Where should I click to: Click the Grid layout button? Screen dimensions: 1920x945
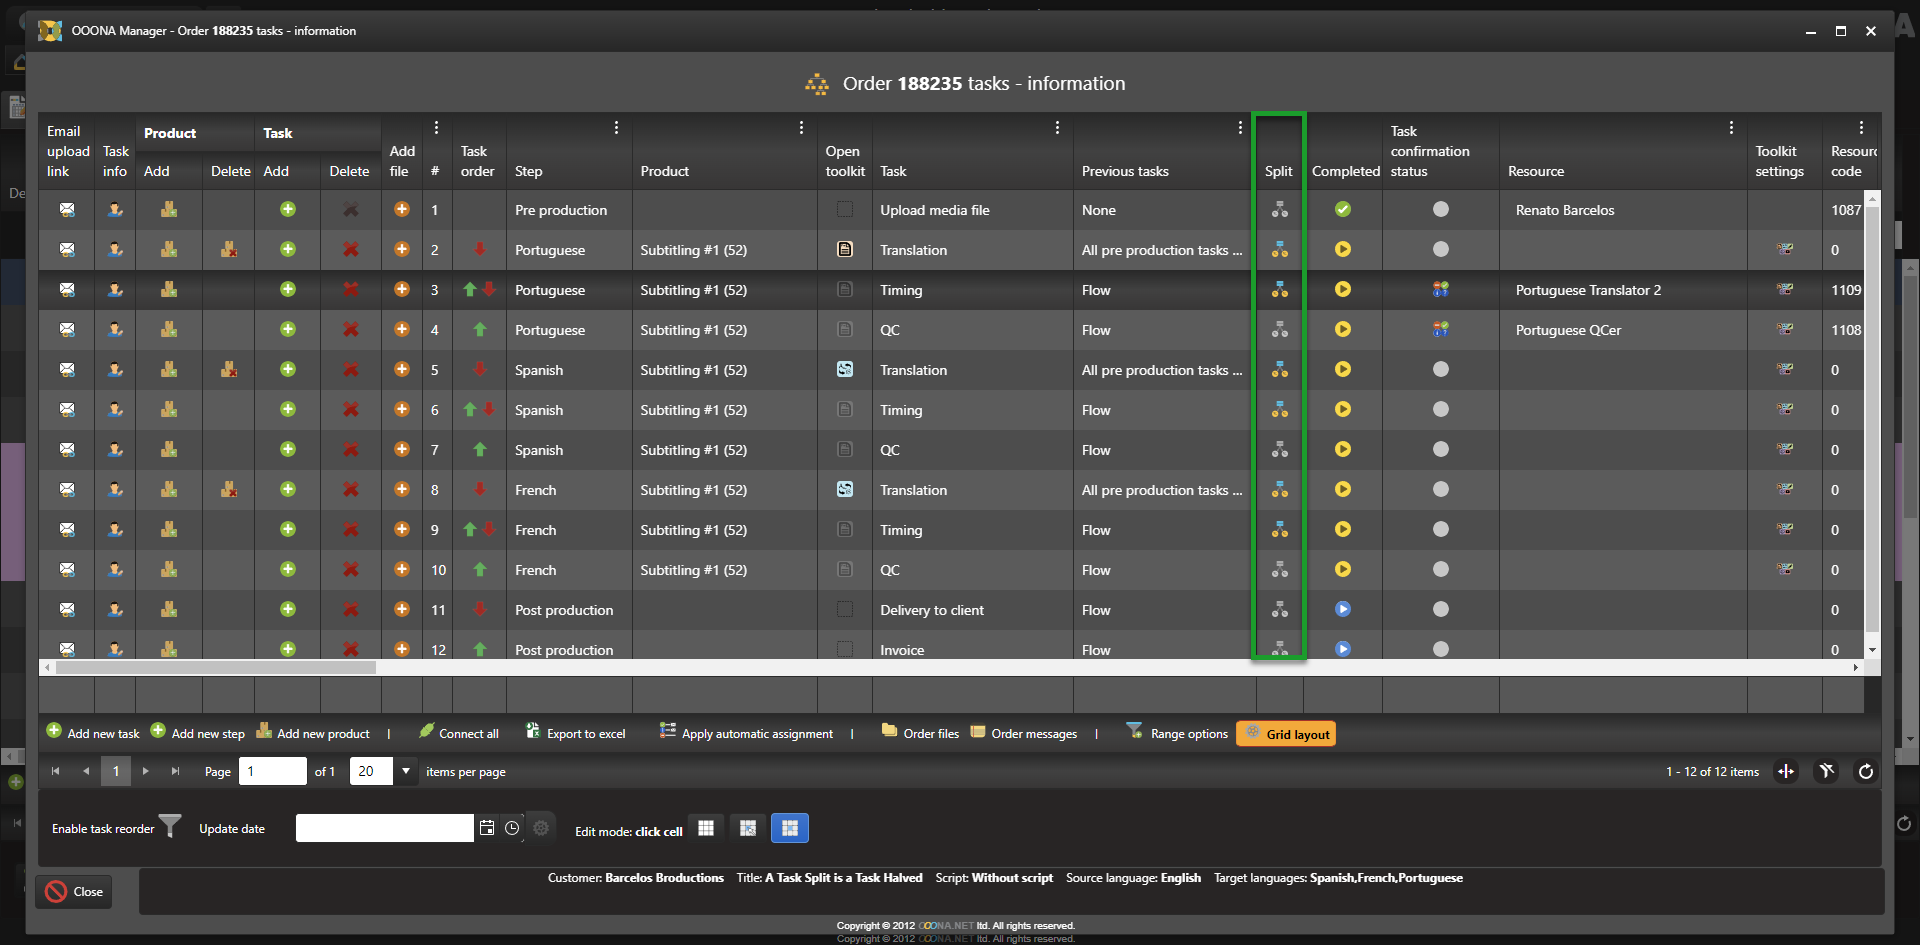pyautogui.click(x=1286, y=734)
